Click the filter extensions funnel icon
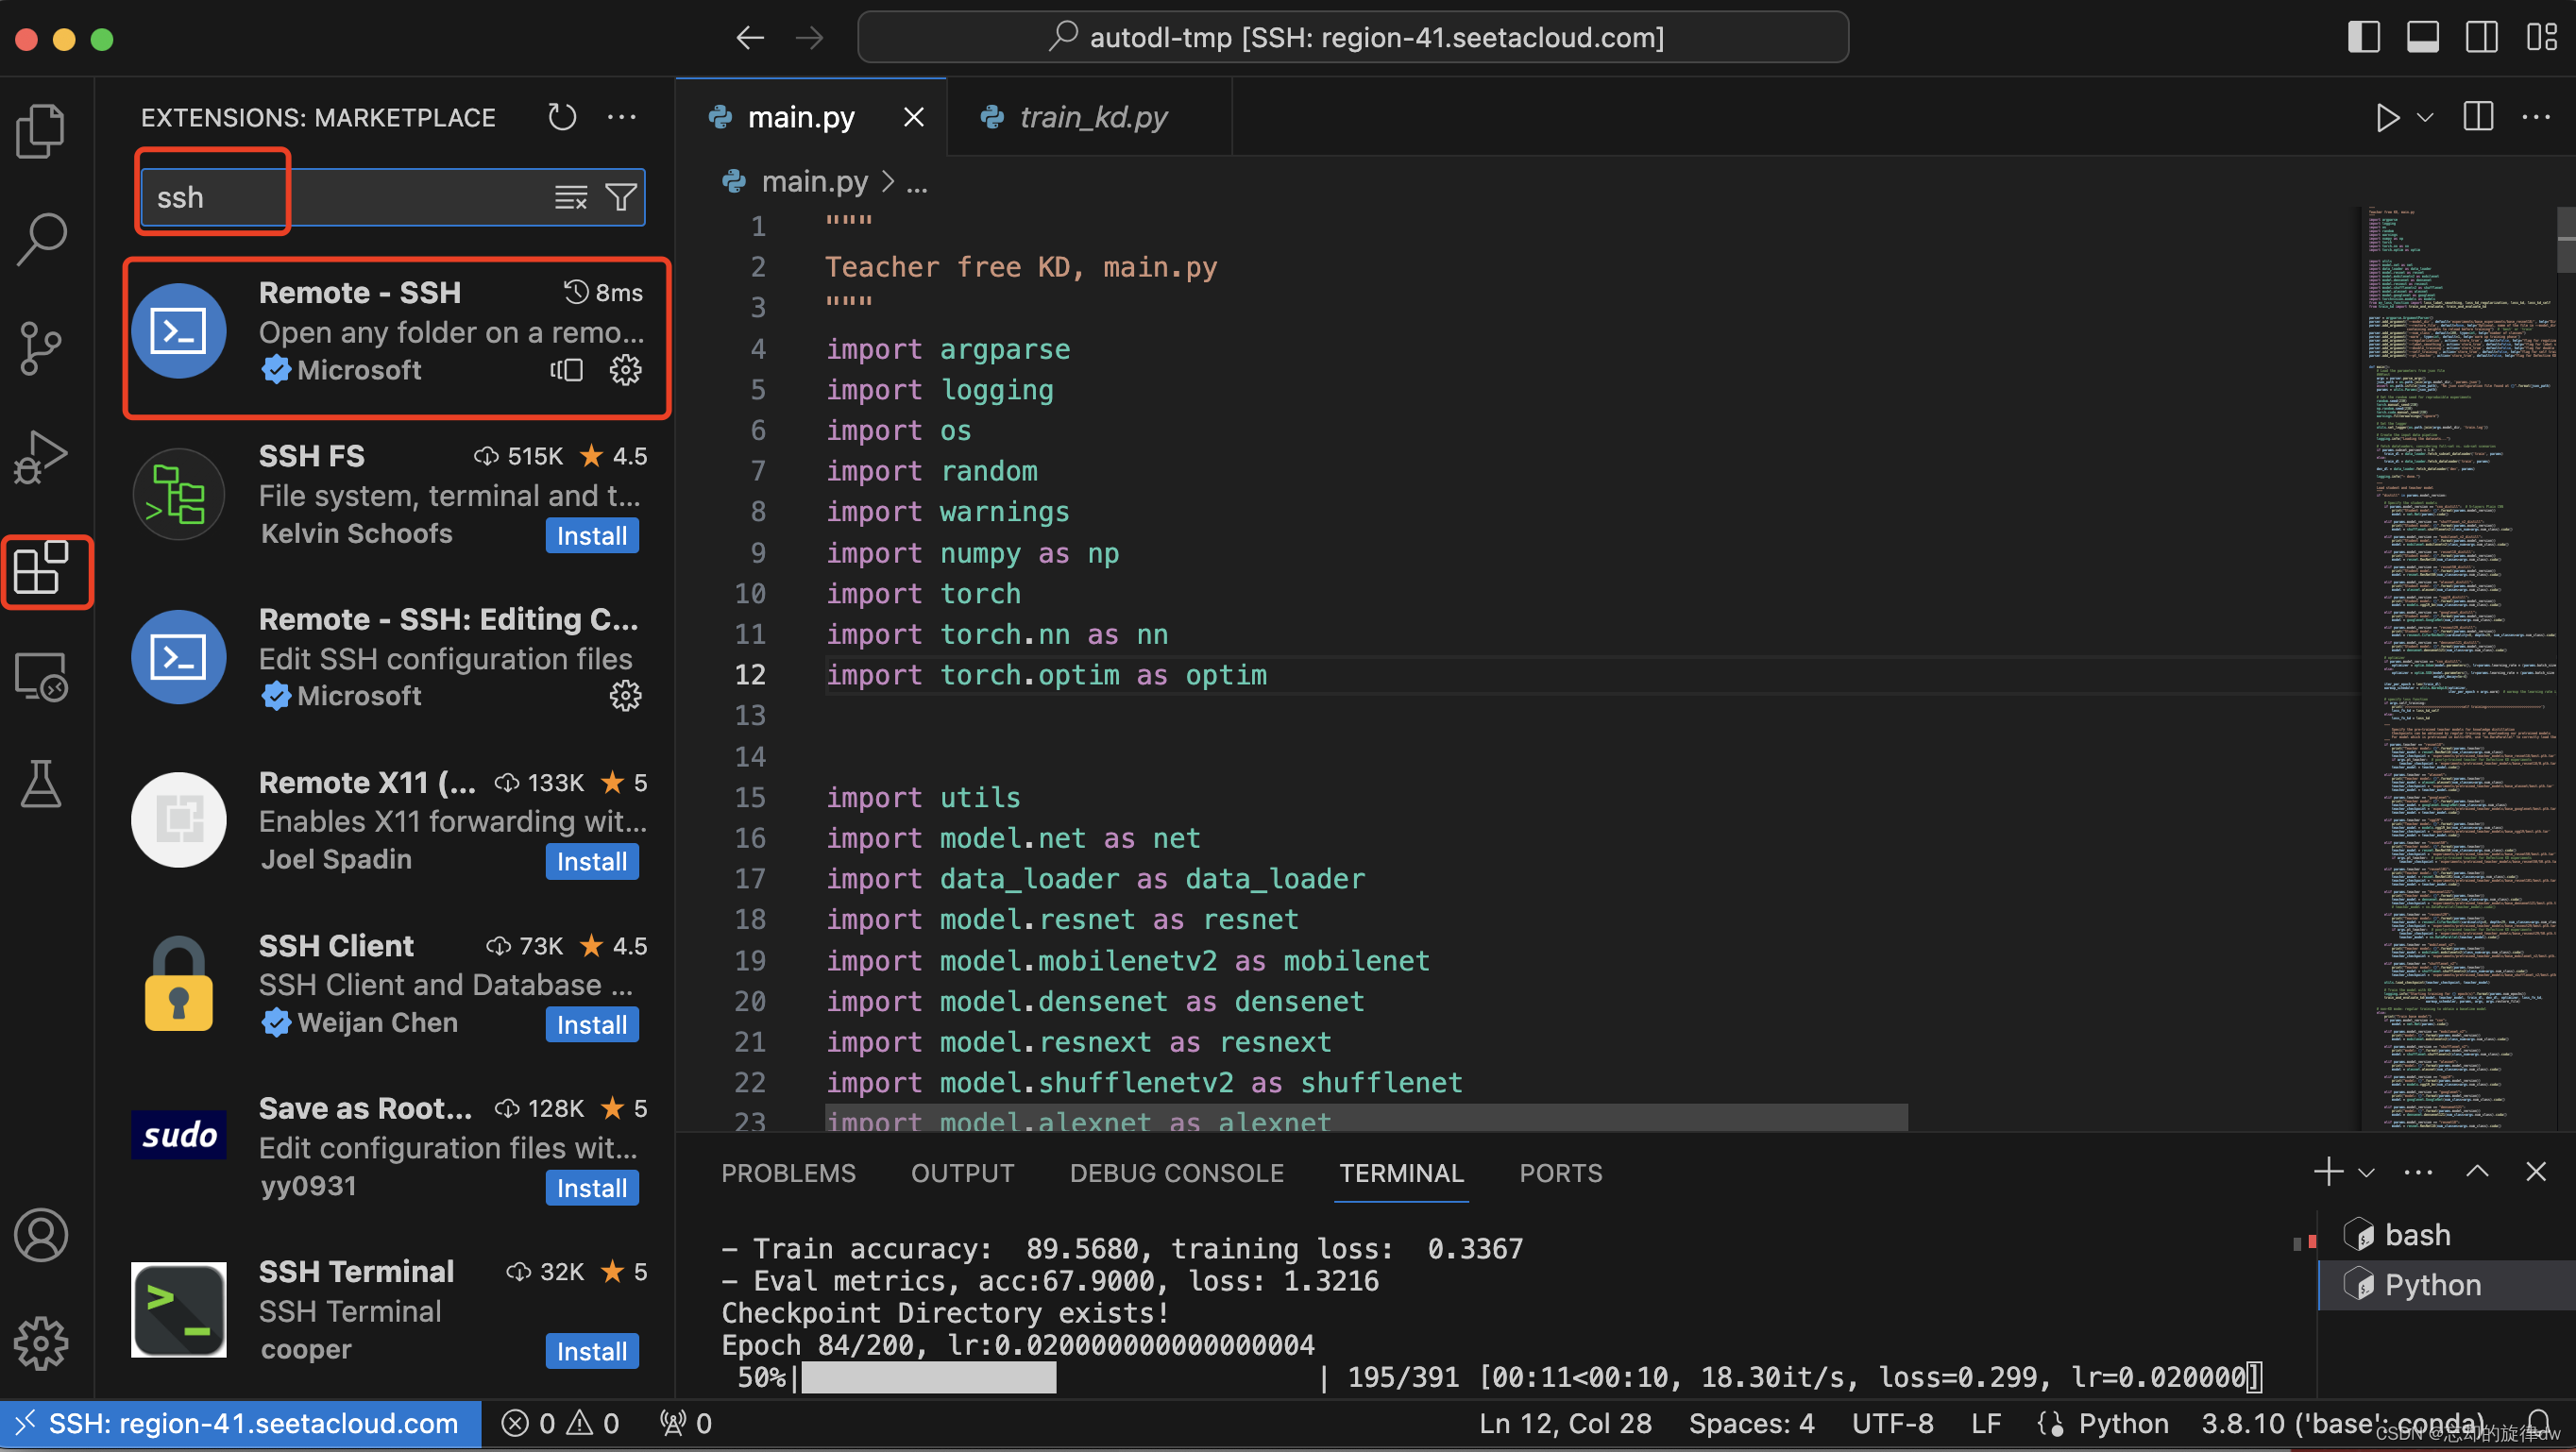The width and height of the screenshot is (2576, 1452). tap(621, 198)
